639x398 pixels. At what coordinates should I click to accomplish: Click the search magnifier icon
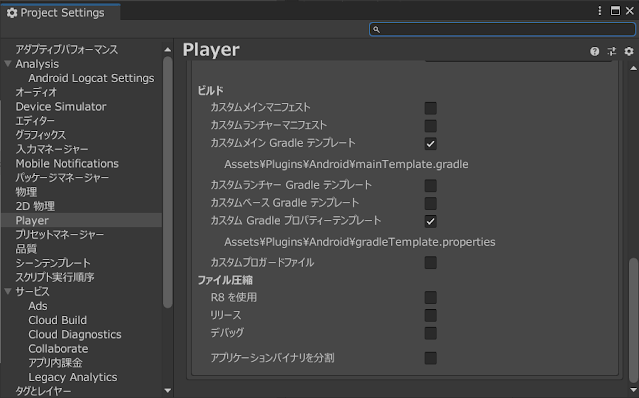(377, 29)
